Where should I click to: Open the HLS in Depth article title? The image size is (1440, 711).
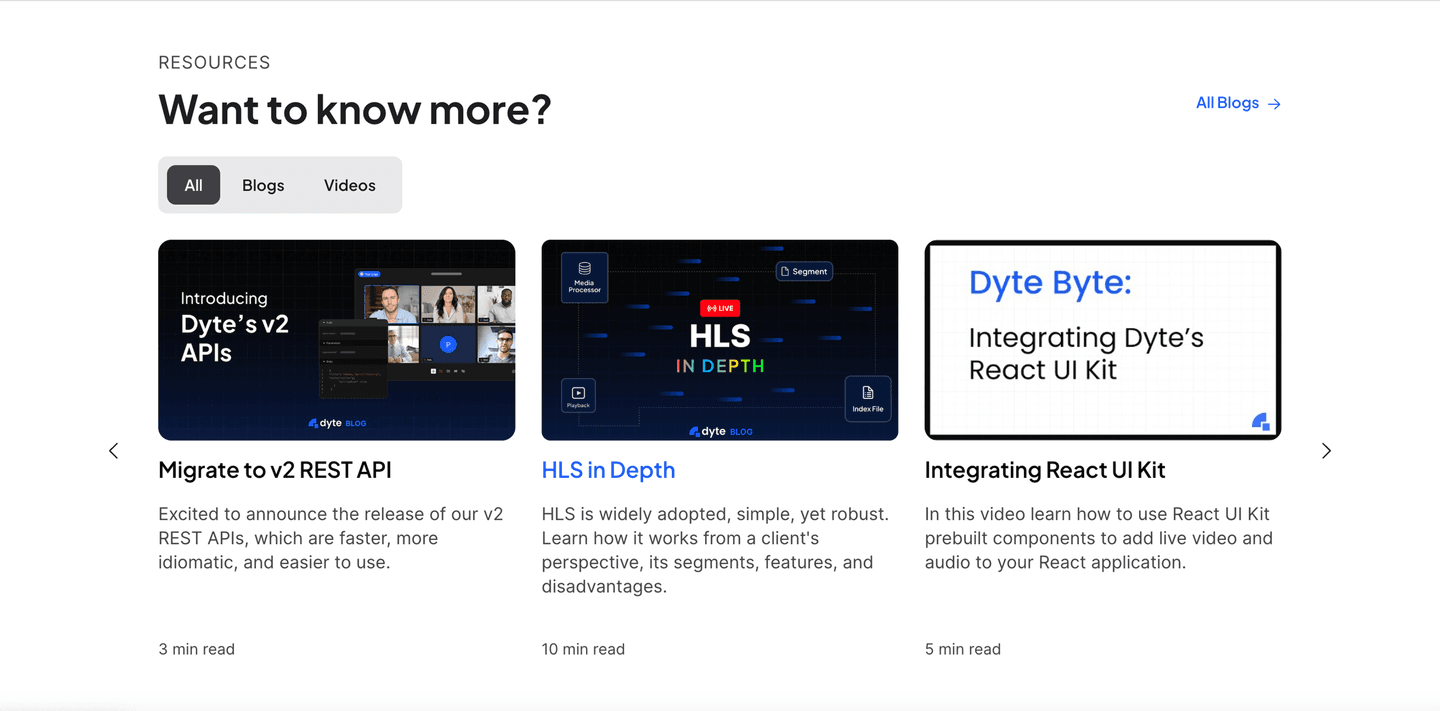(608, 470)
